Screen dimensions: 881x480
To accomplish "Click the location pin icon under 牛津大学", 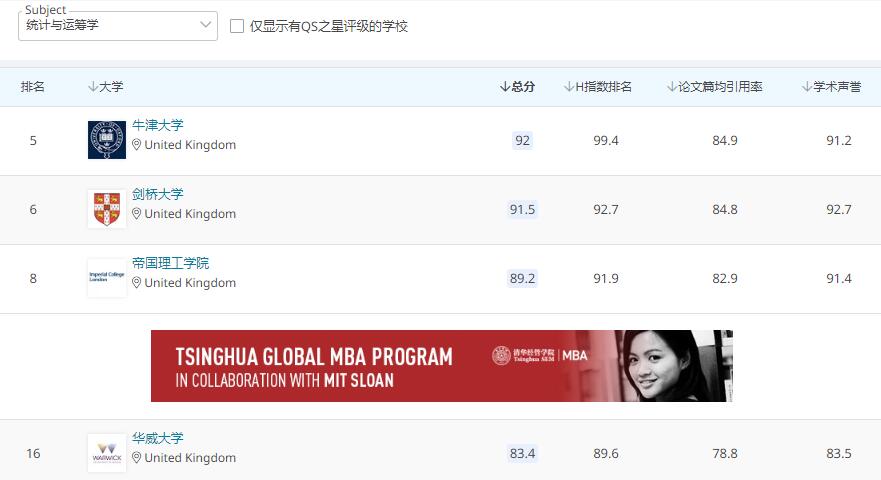I will pyautogui.click(x=137, y=144).
